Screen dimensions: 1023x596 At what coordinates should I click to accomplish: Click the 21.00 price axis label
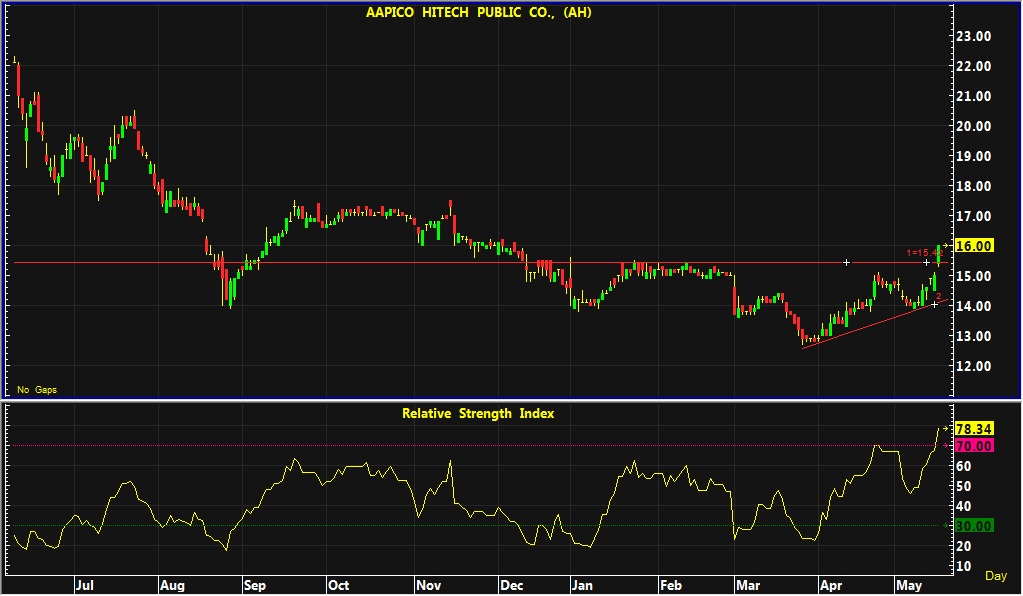click(x=973, y=96)
